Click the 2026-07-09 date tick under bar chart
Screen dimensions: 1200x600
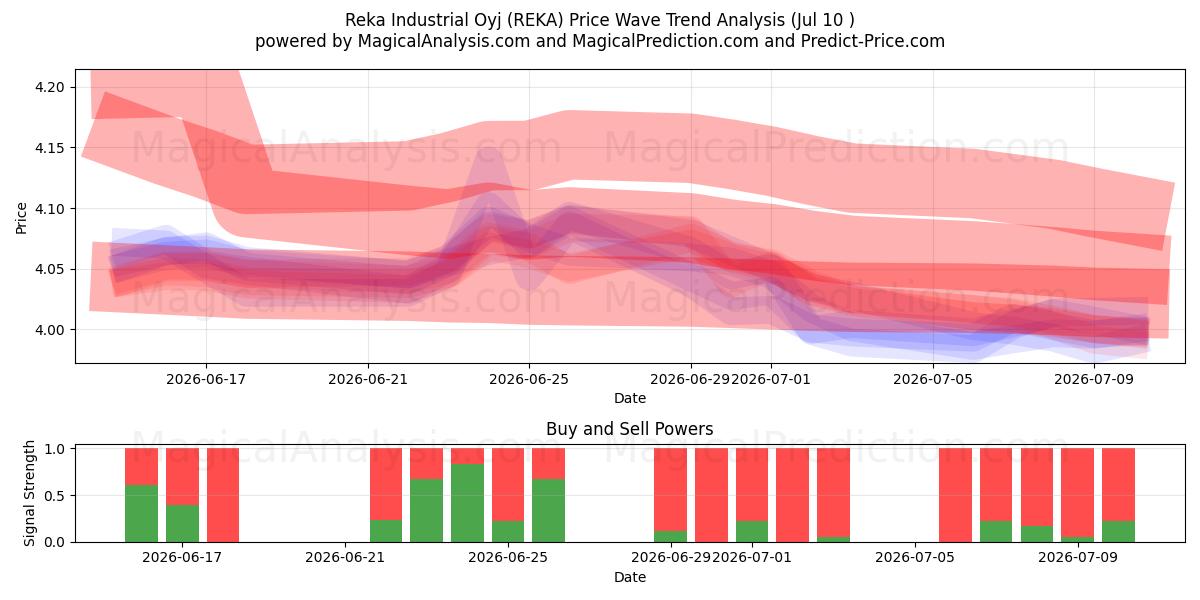1078,558
